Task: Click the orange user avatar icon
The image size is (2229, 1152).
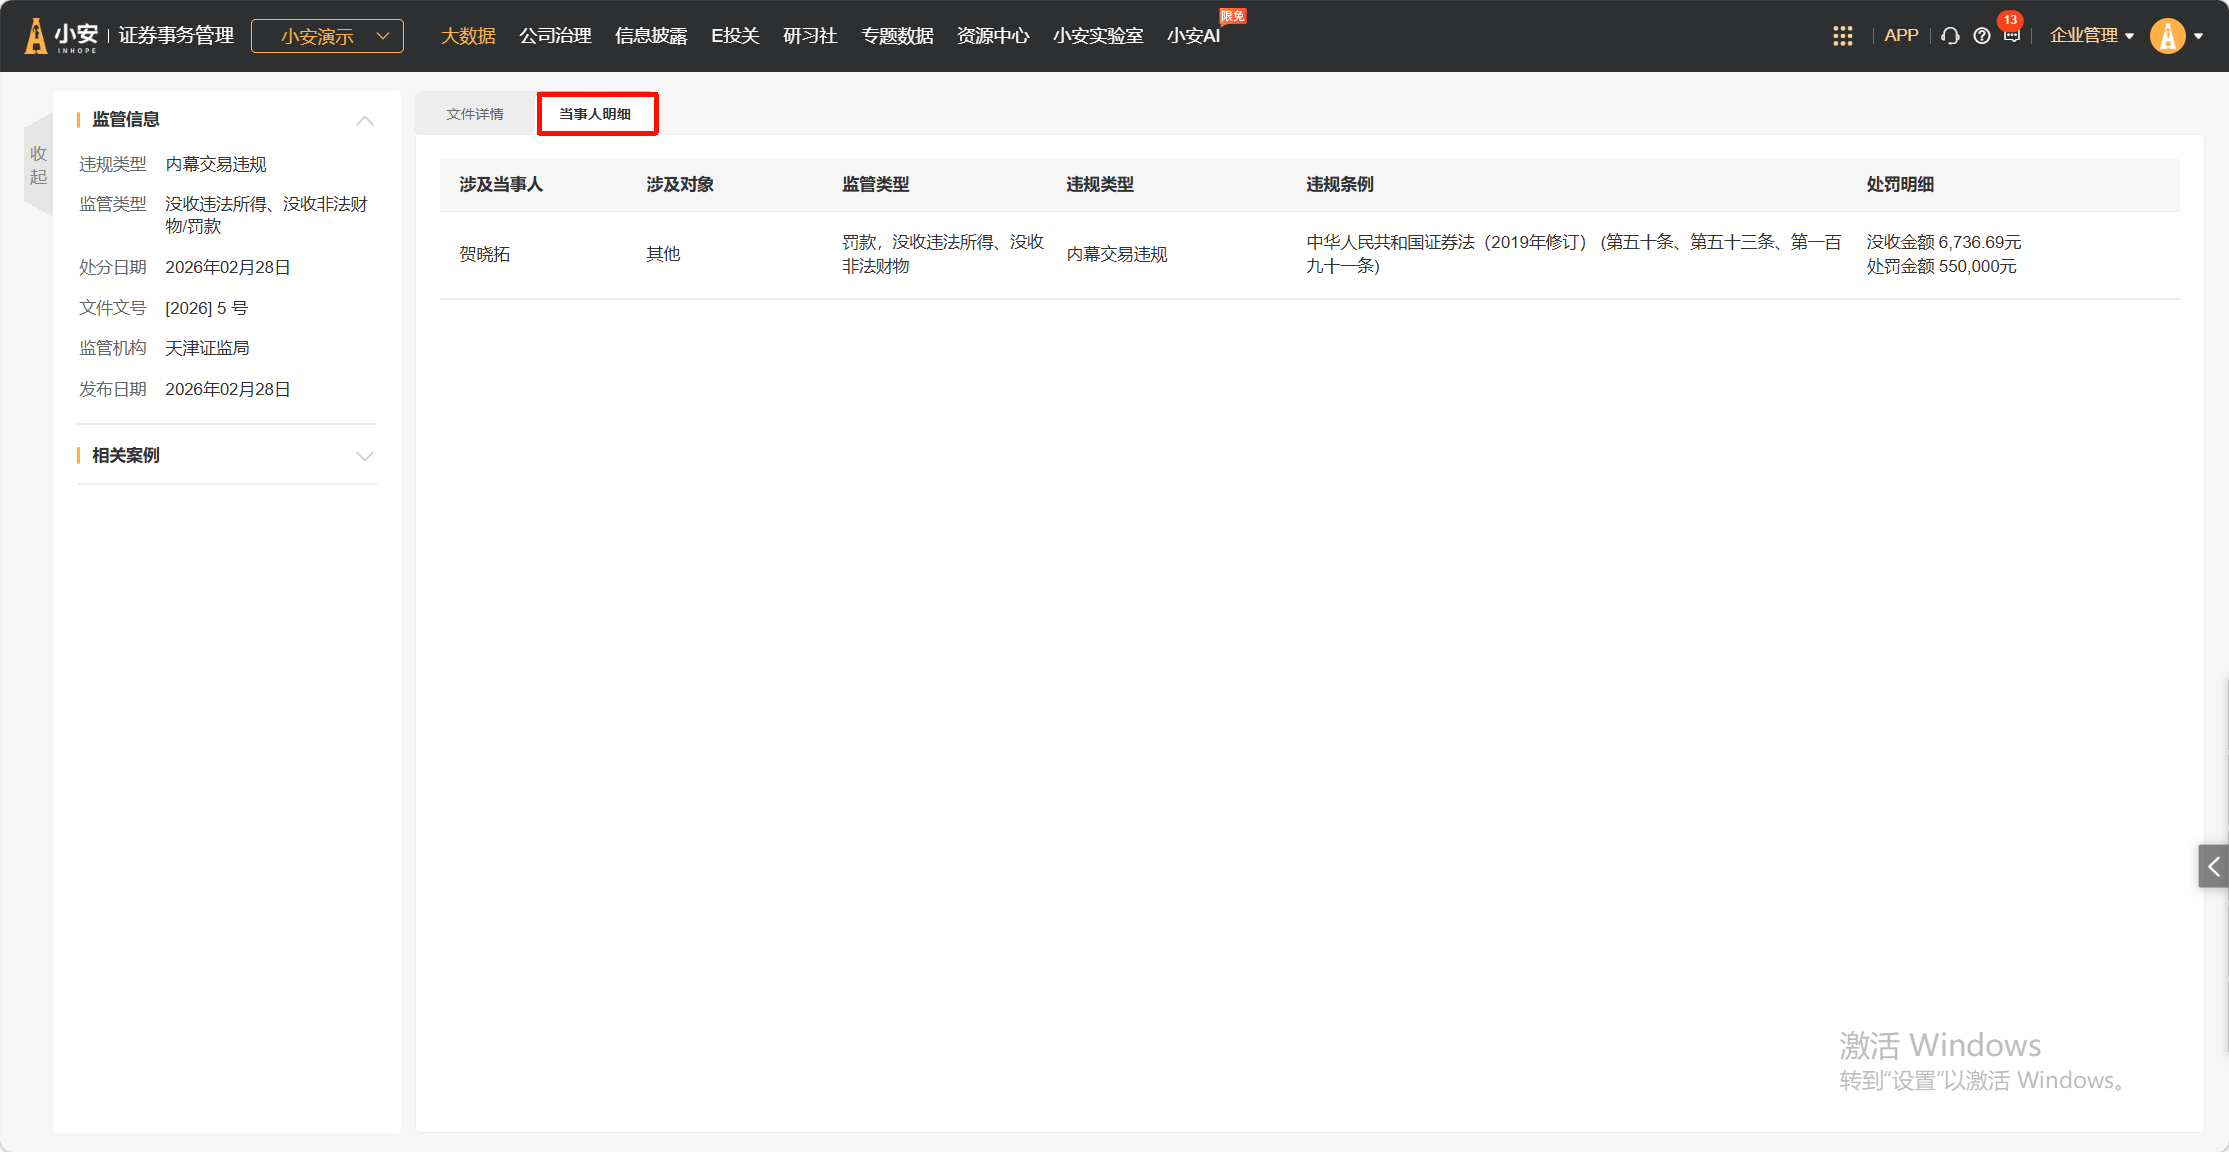Action: [x=2167, y=36]
